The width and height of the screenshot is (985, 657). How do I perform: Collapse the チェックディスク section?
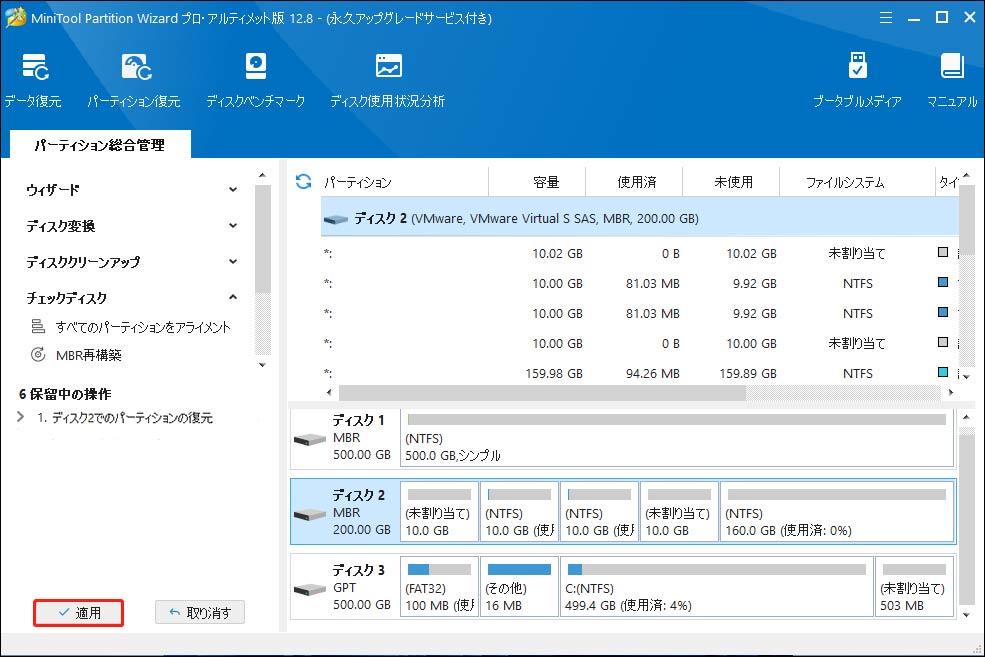click(x=232, y=297)
